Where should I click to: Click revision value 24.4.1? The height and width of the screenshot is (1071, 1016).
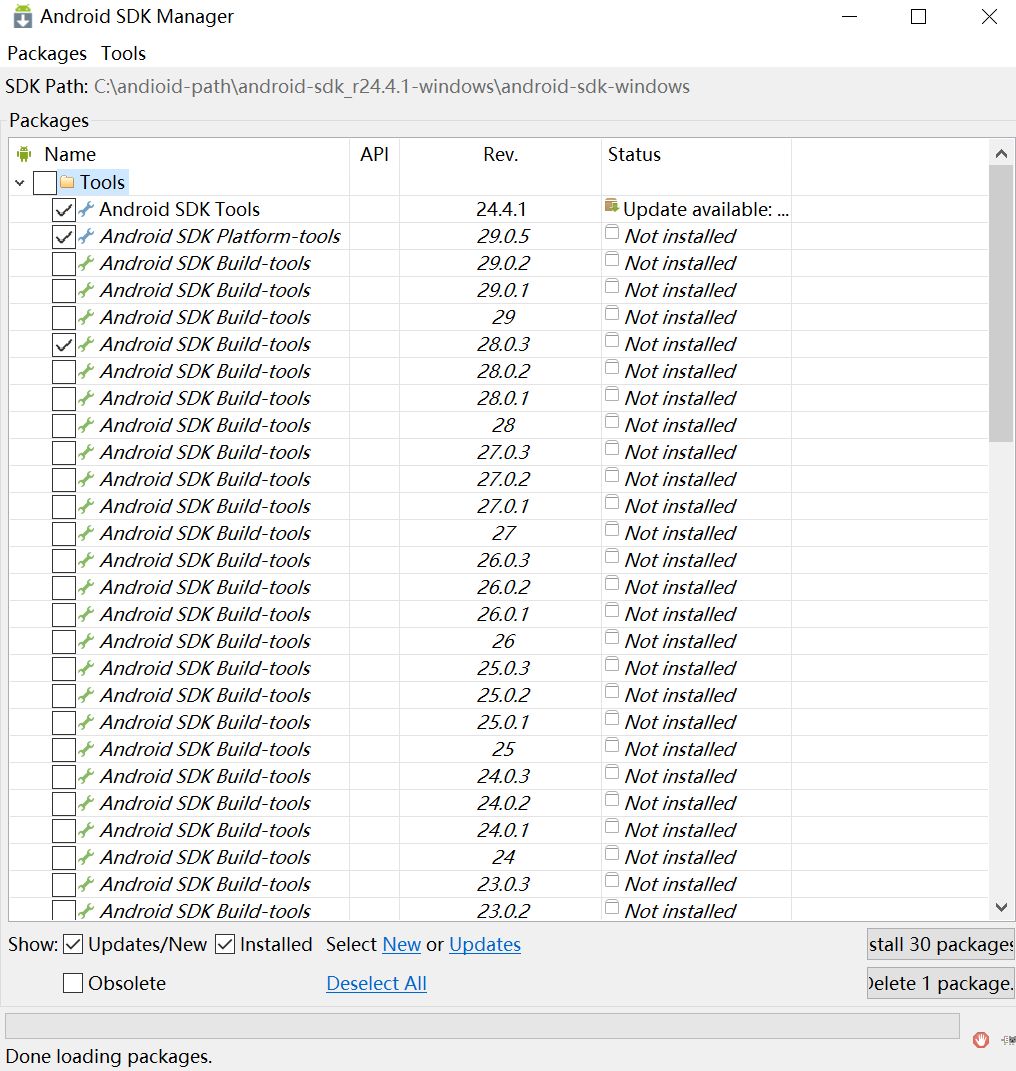click(501, 209)
